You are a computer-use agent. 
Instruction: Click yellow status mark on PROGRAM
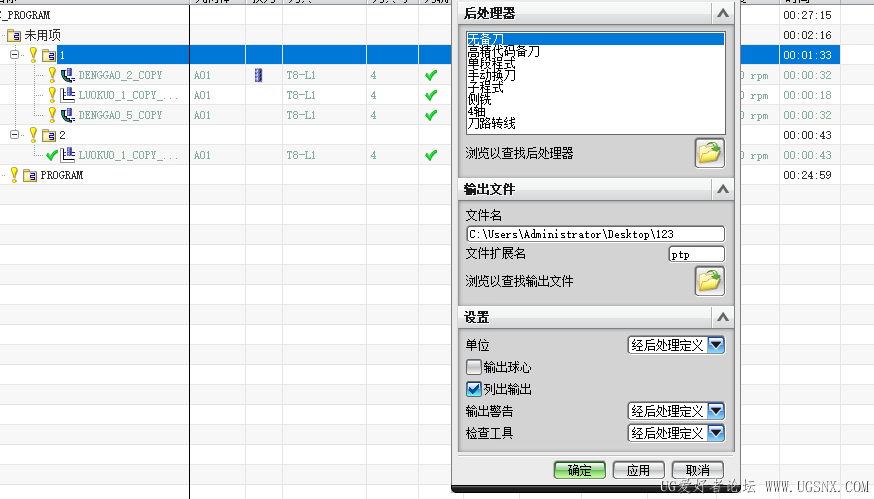click(14, 175)
